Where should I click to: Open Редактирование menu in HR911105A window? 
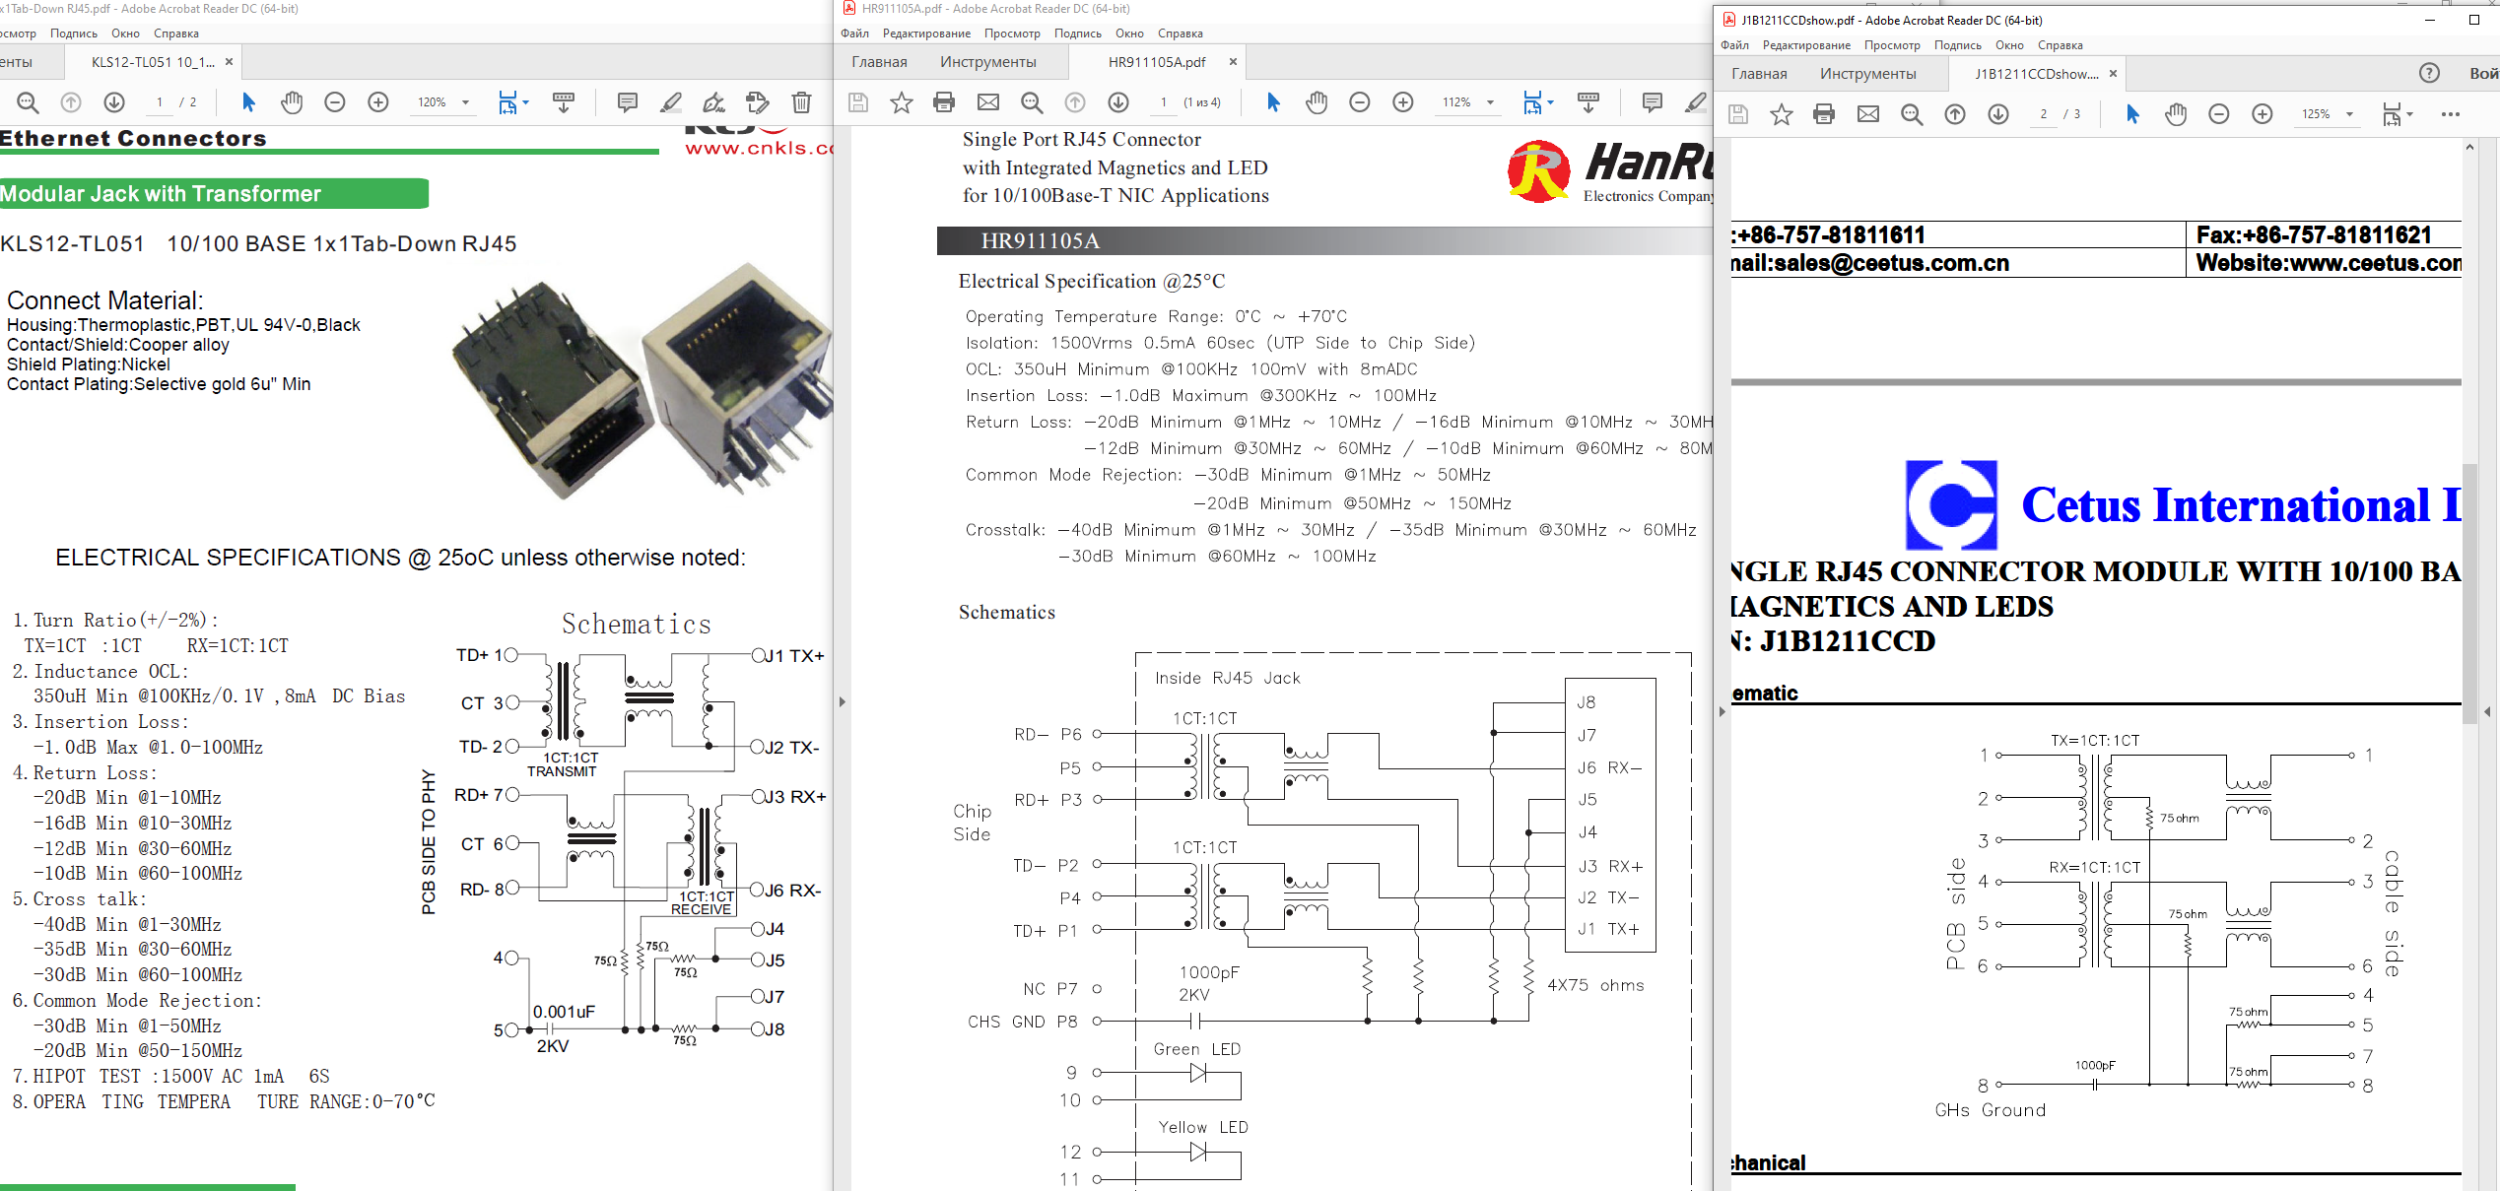click(926, 33)
